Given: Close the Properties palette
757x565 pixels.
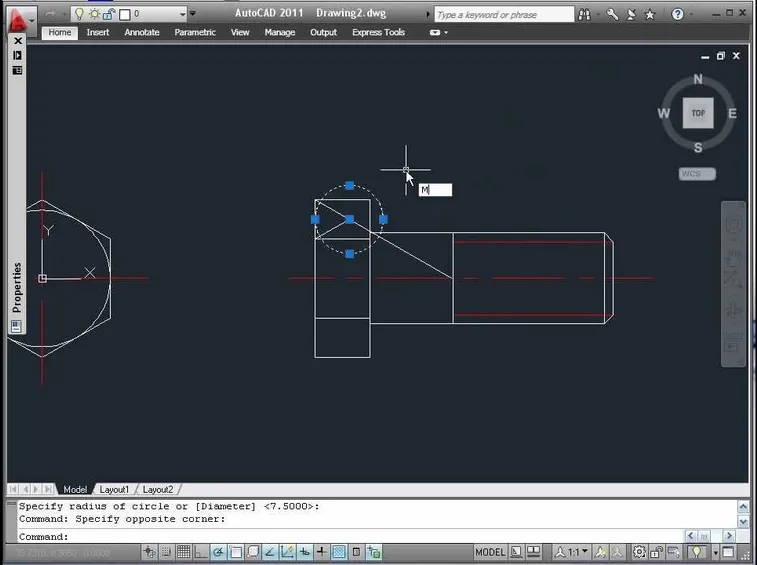Looking at the screenshot, I should coord(18,41).
